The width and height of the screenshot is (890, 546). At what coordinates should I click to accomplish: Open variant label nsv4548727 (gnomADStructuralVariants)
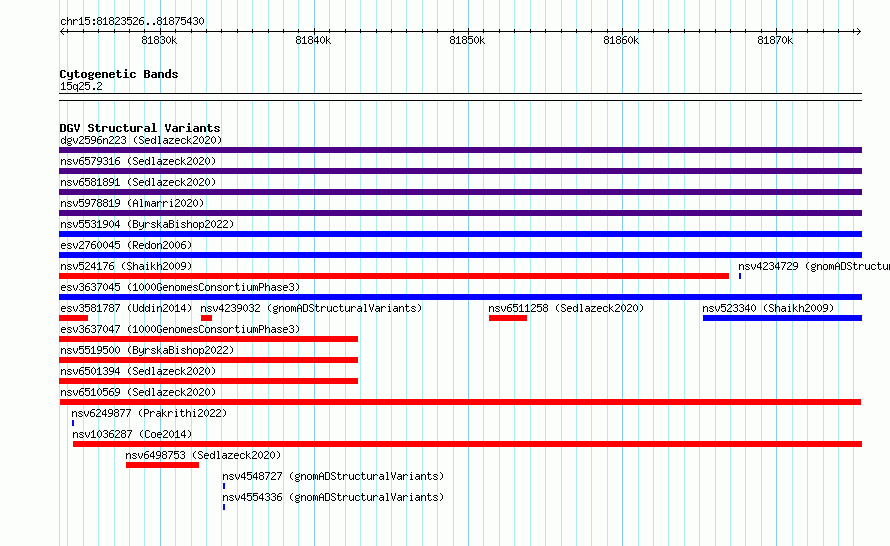(x=333, y=476)
